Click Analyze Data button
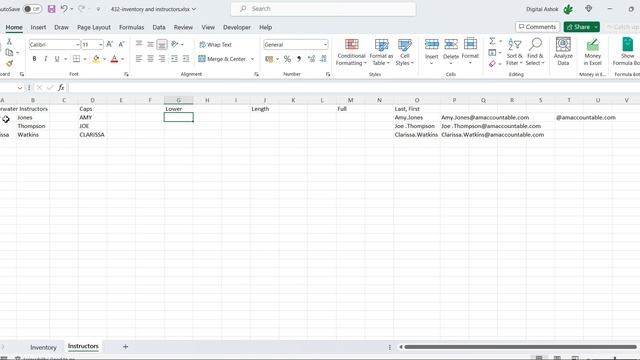The image size is (640, 360). (563, 52)
